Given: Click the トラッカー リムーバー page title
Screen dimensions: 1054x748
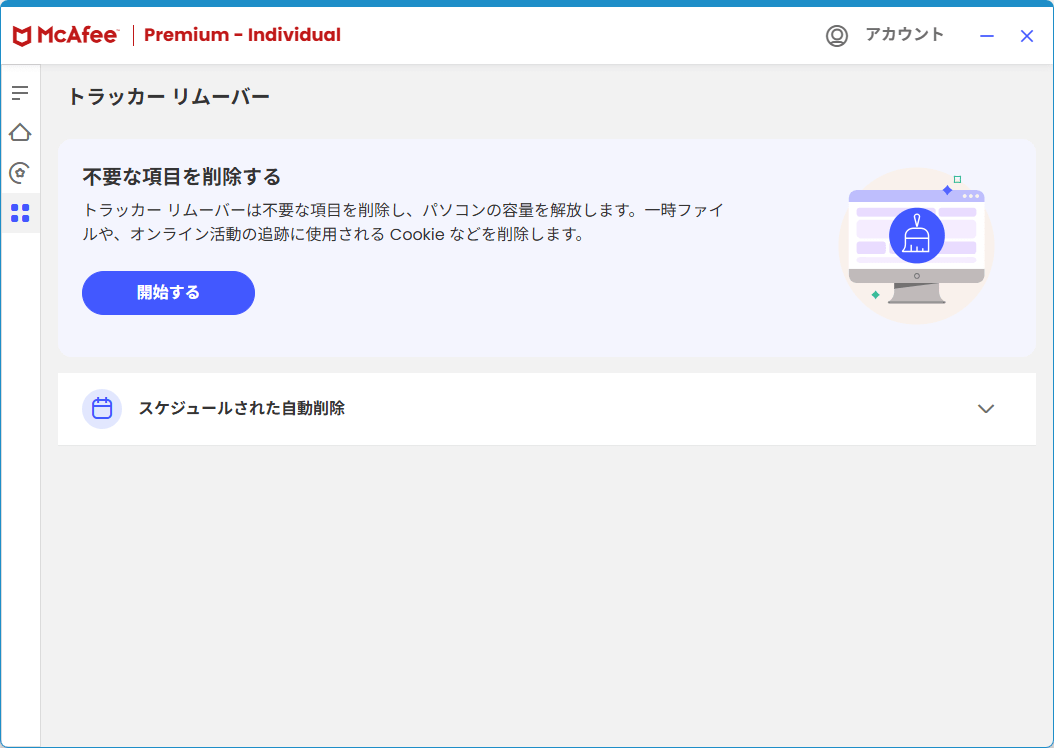Looking at the screenshot, I should point(169,97).
